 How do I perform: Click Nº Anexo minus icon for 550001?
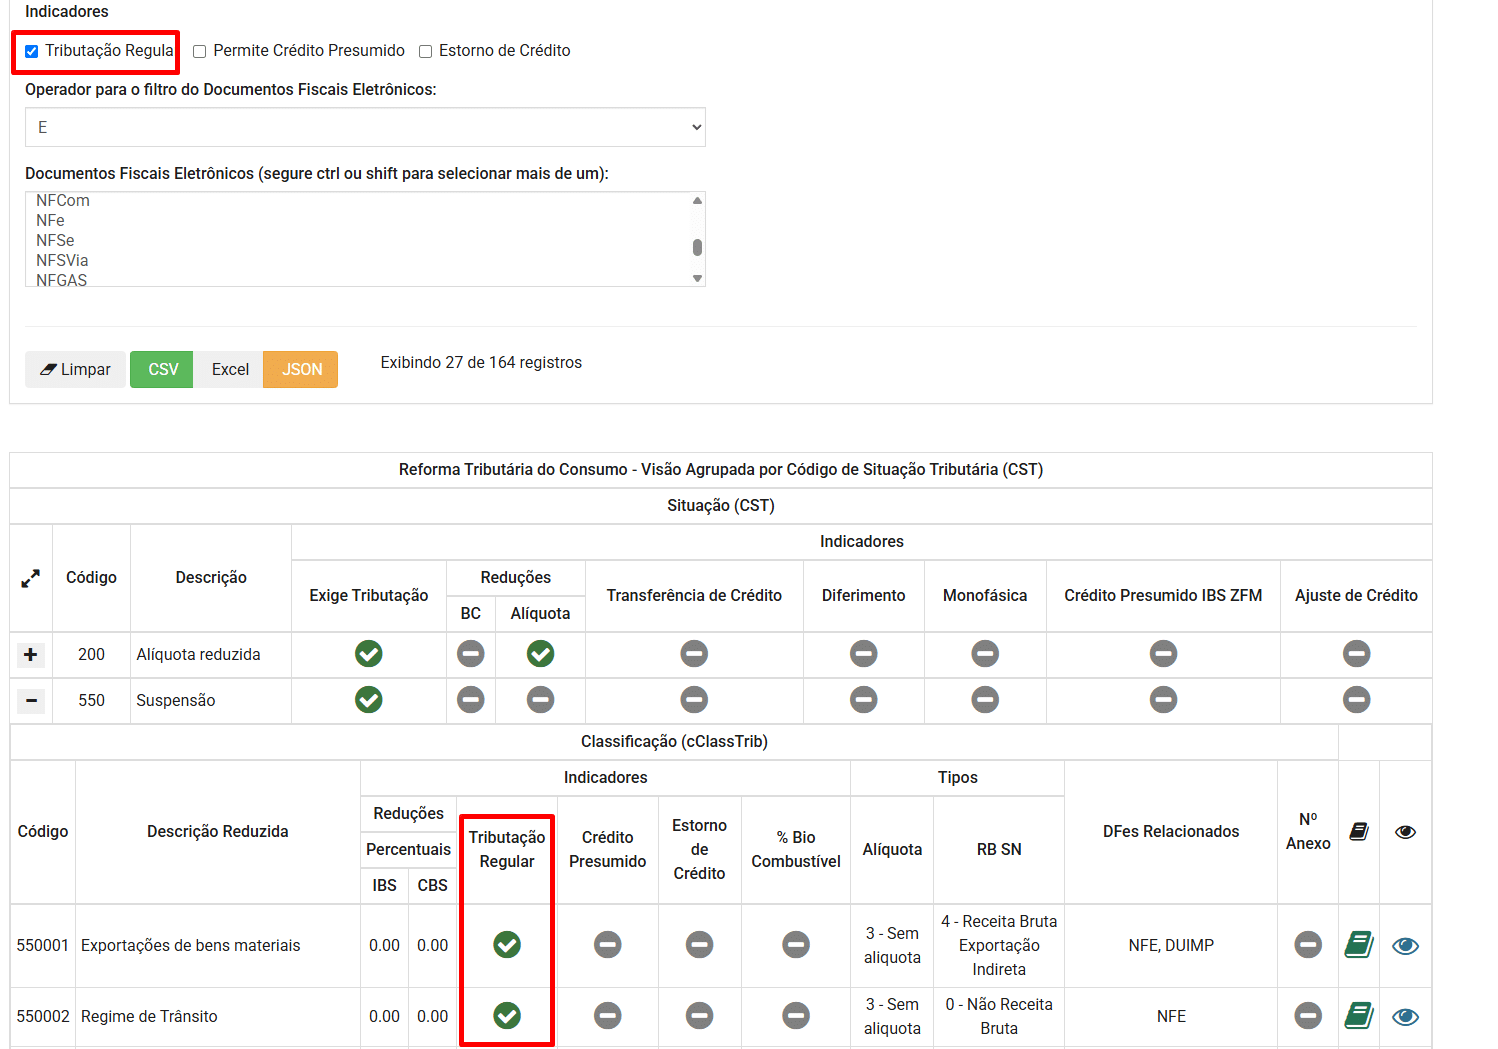click(1308, 945)
